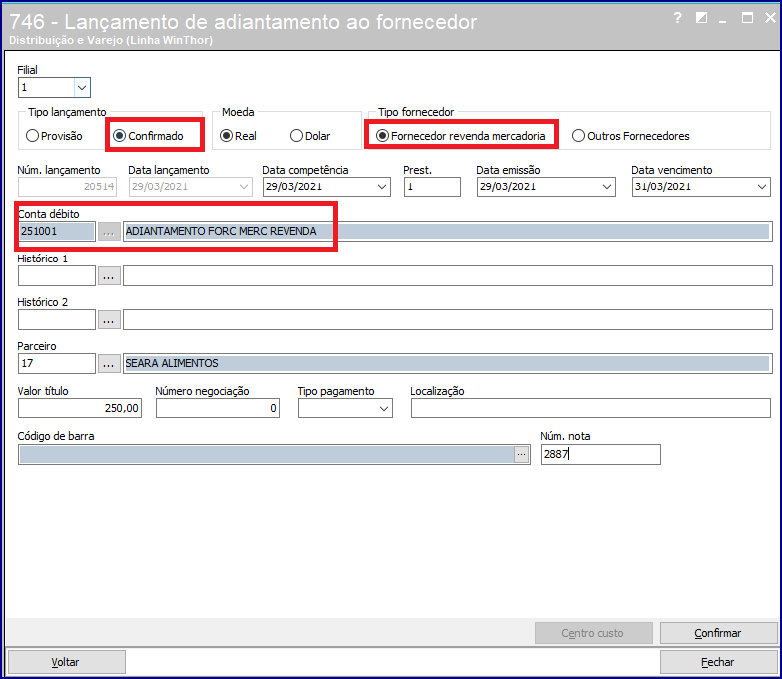The image size is (782, 679).
Task: Click the Voltar button
Action: (x=66, y=662)
